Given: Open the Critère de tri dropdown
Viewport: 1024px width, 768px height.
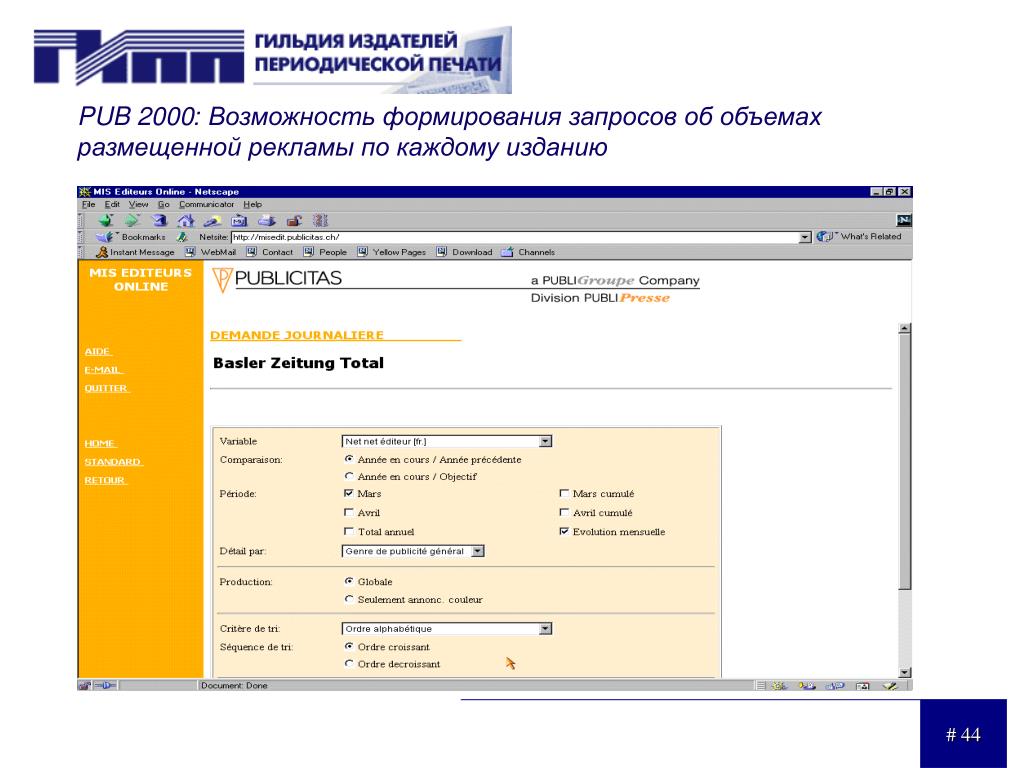Looking at the screenshot, I should (x=447, y=629).
